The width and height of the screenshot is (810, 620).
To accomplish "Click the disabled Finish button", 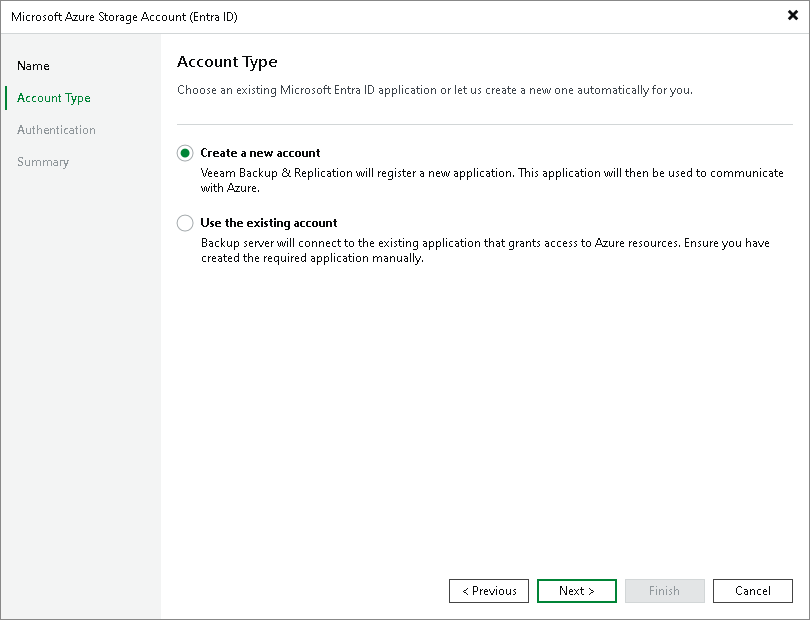I will [664, 591].
